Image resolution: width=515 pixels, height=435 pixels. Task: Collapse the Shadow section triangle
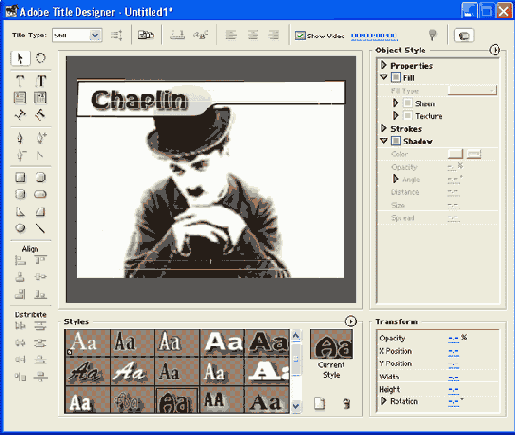[x=384, y=141]
